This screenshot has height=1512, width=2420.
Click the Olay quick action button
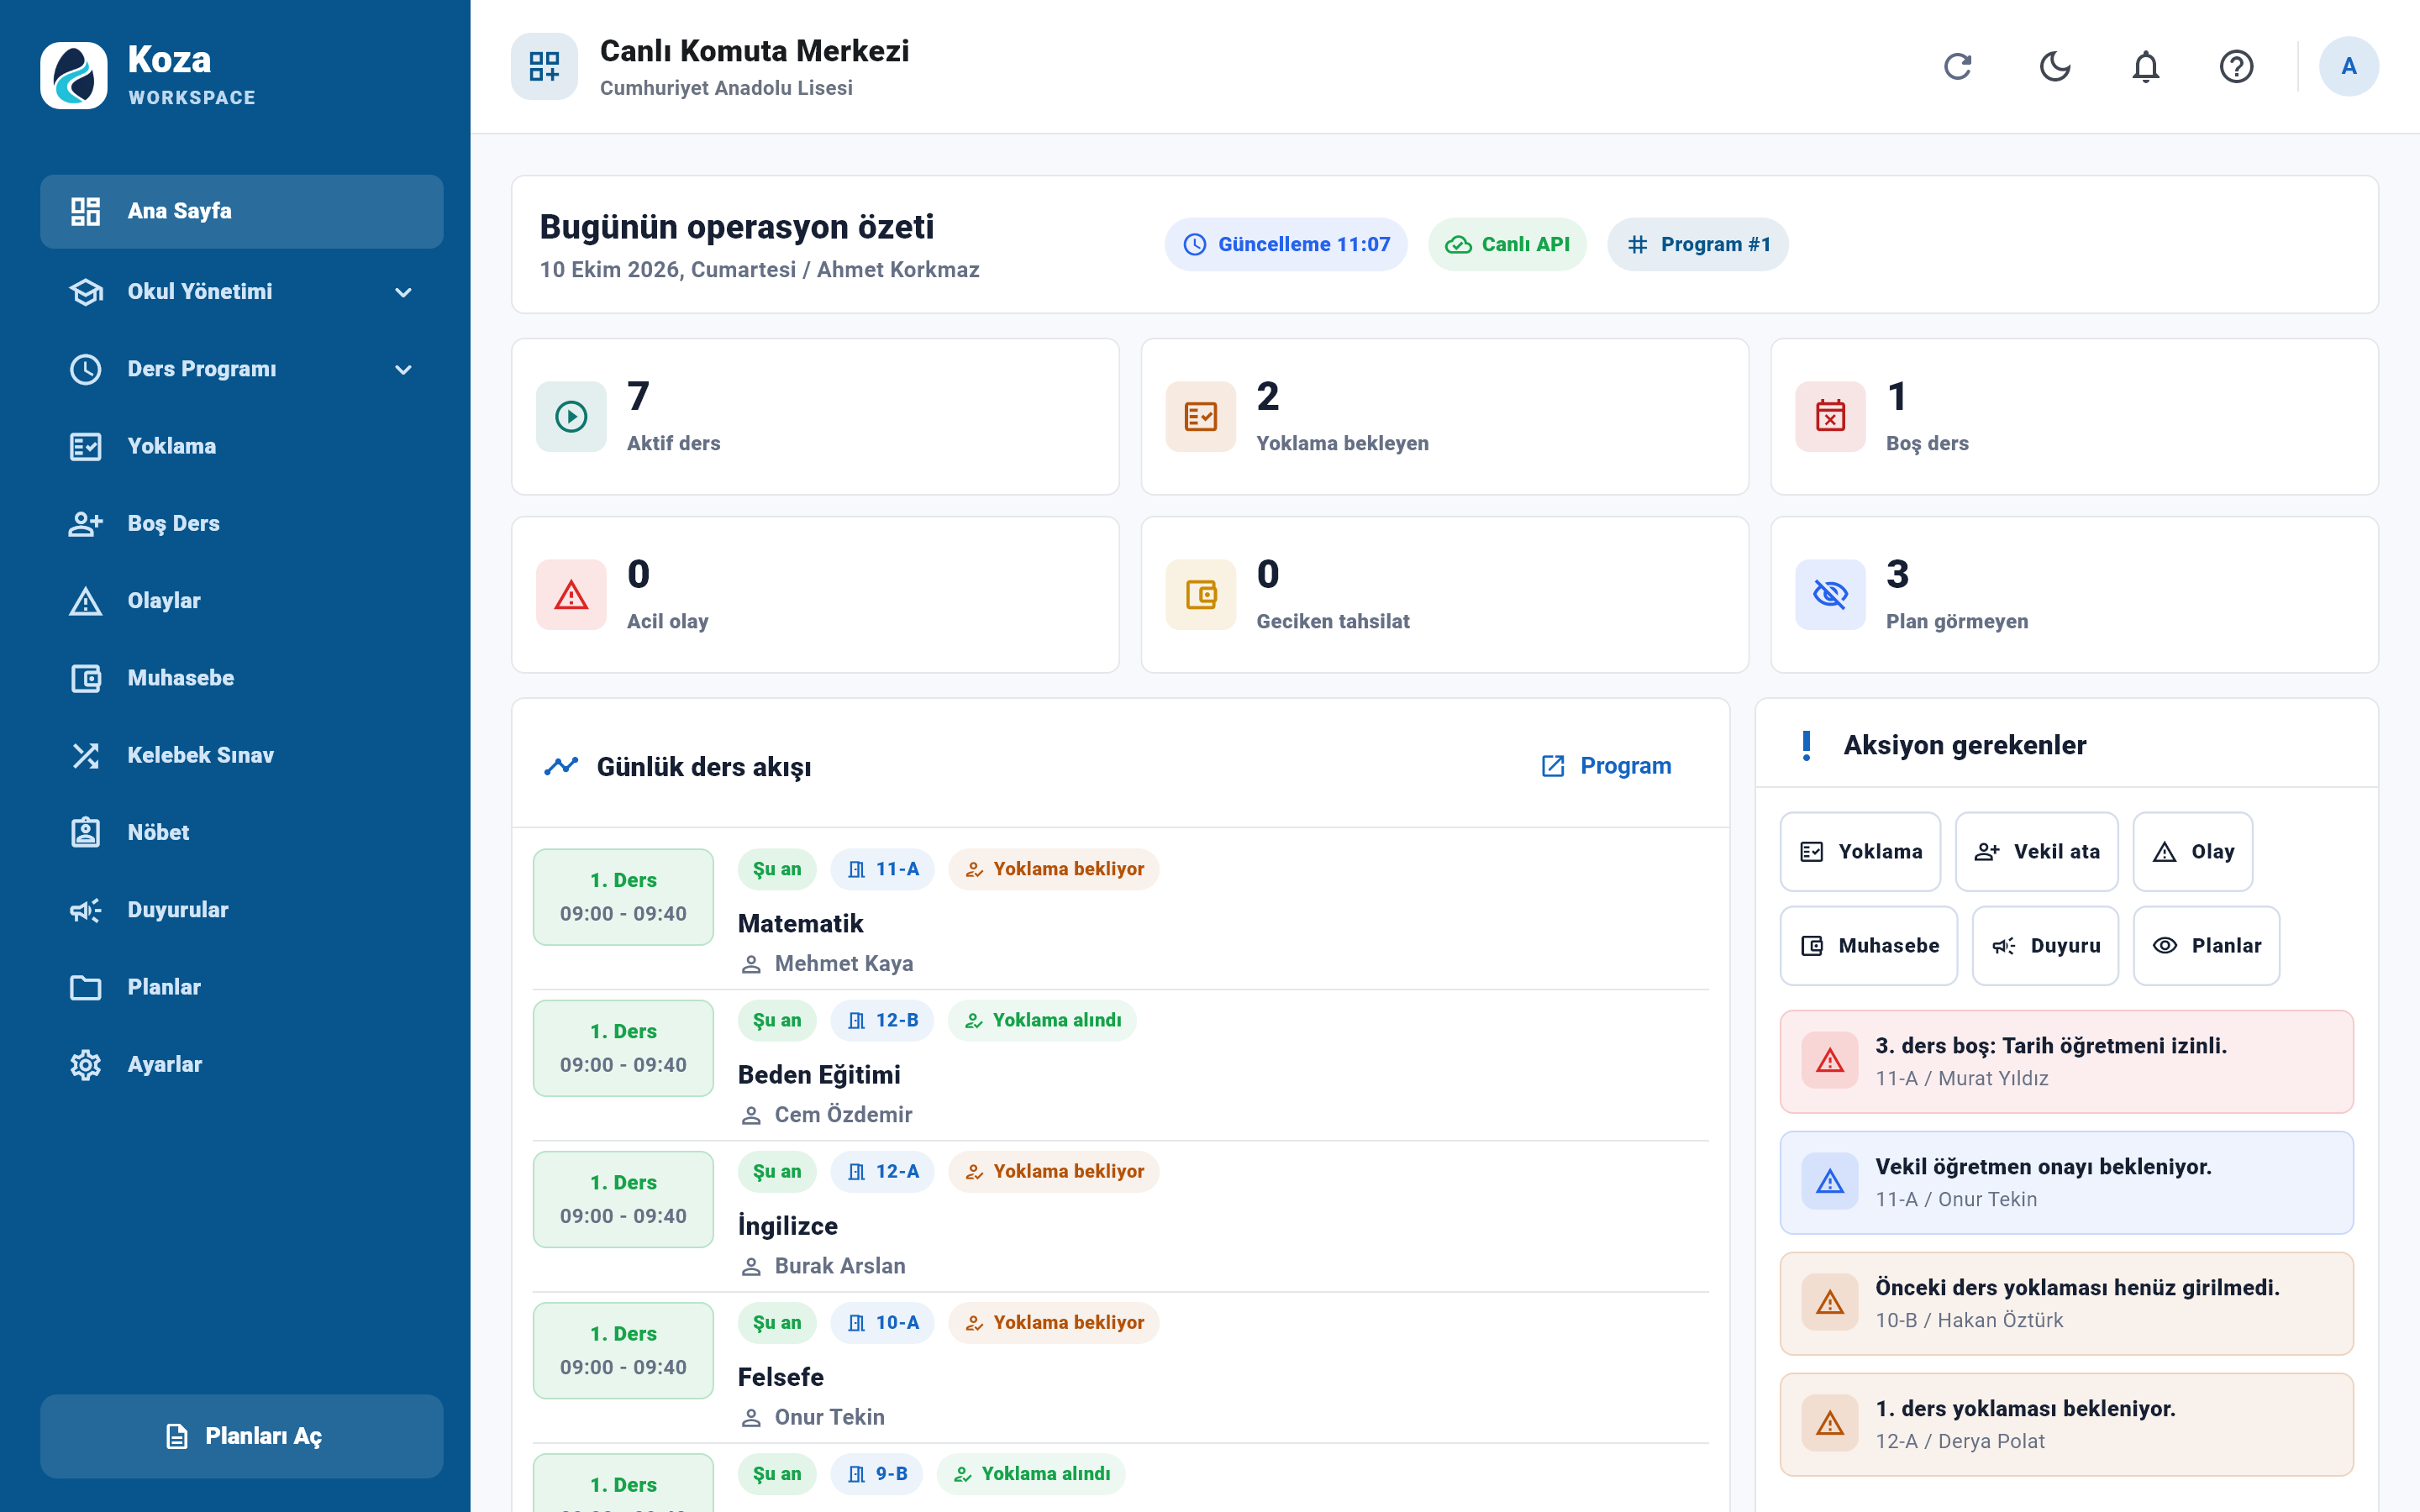coord(2192,851)
